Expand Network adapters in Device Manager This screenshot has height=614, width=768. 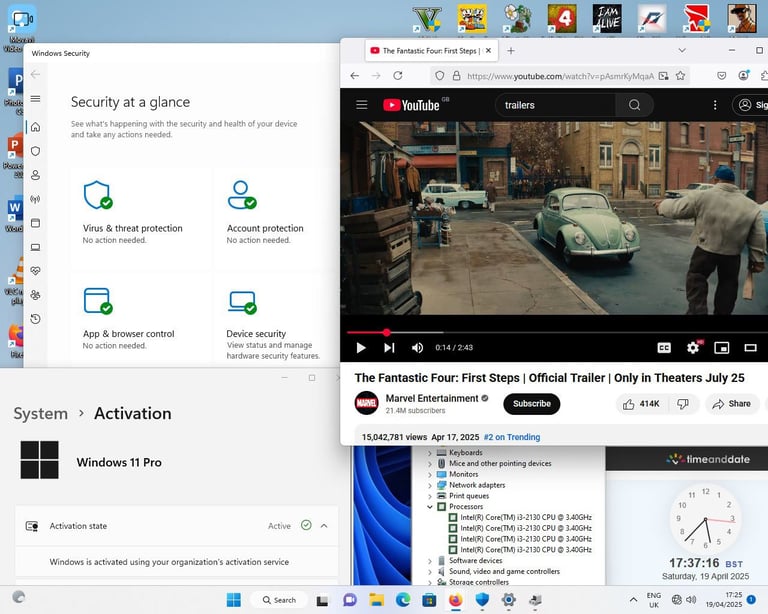pos(430,485)
